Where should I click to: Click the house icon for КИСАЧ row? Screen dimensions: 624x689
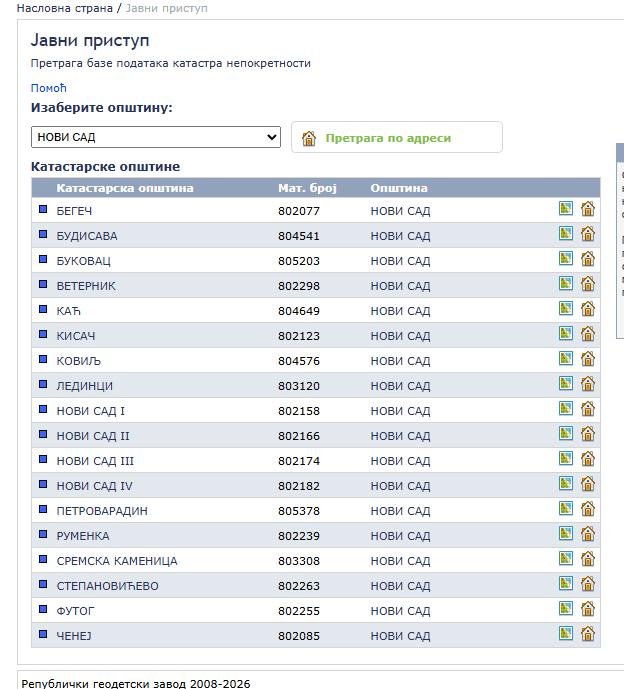click(588, 334)
